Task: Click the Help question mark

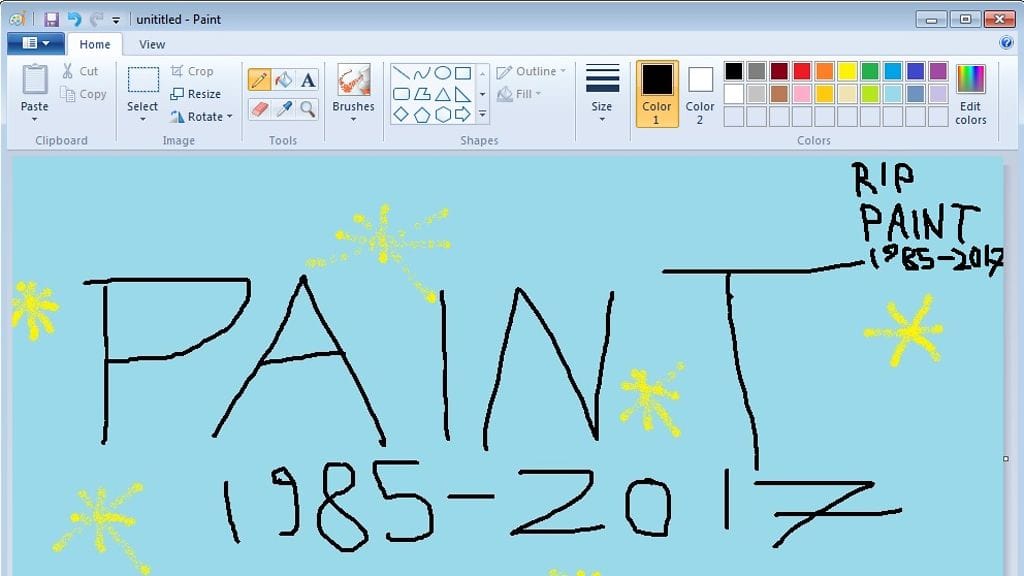Action: (x=1006, y=43)
